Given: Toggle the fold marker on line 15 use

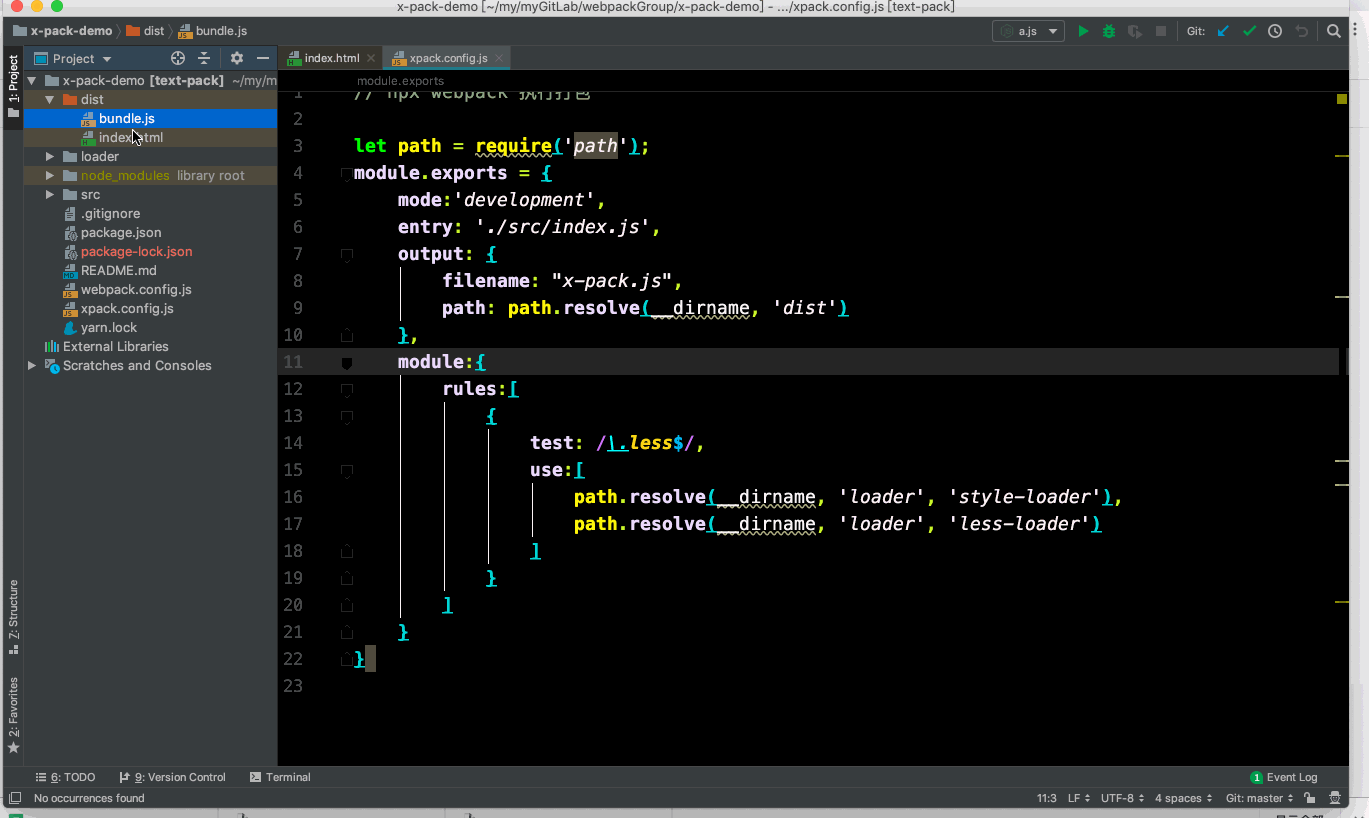Looking at the screenshot, I should pos(347,471).
